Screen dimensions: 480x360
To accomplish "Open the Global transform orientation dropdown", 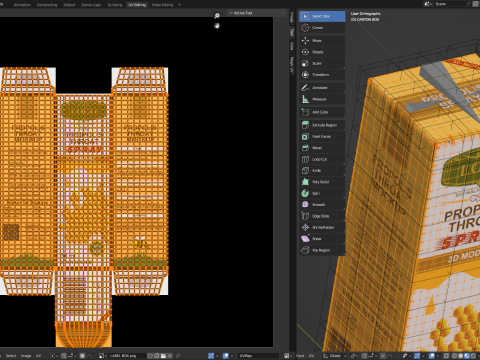I will [x=335, y=356].
